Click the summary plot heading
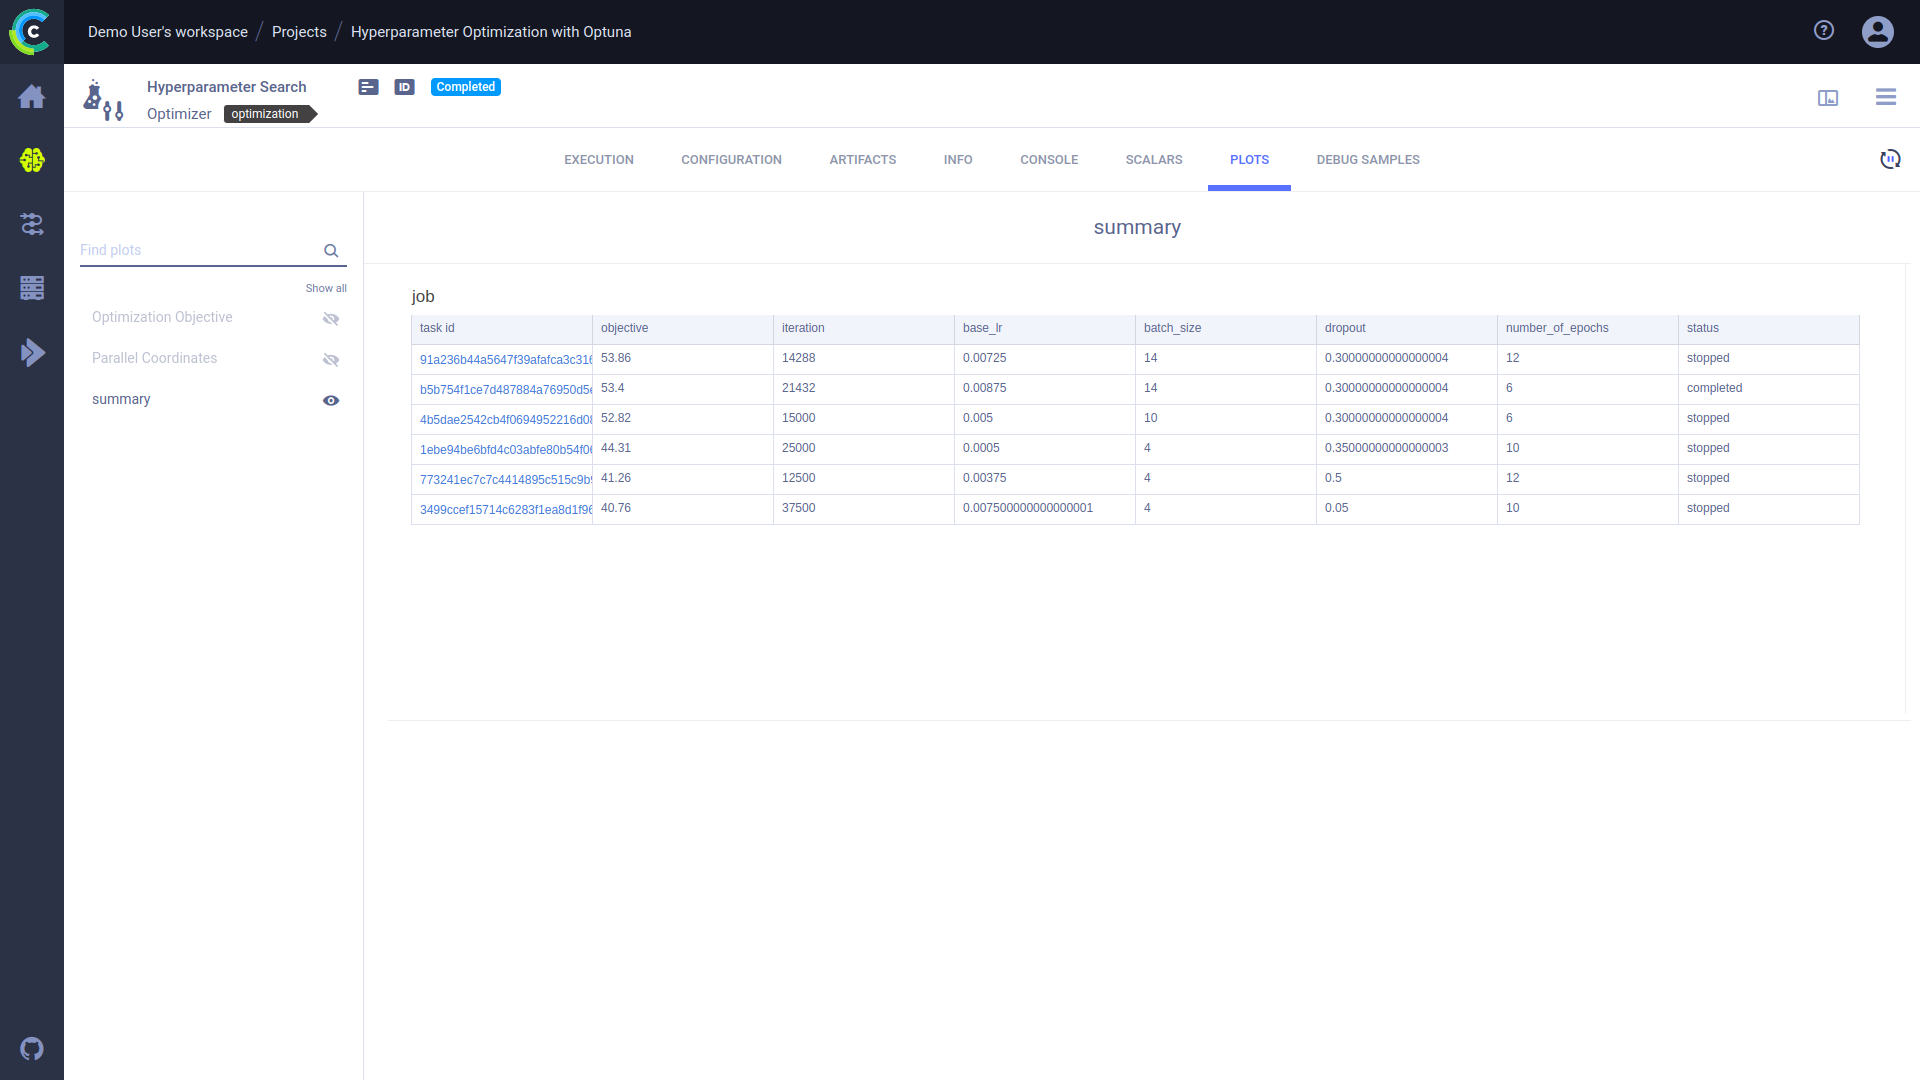 click(x=1137, y=227)
